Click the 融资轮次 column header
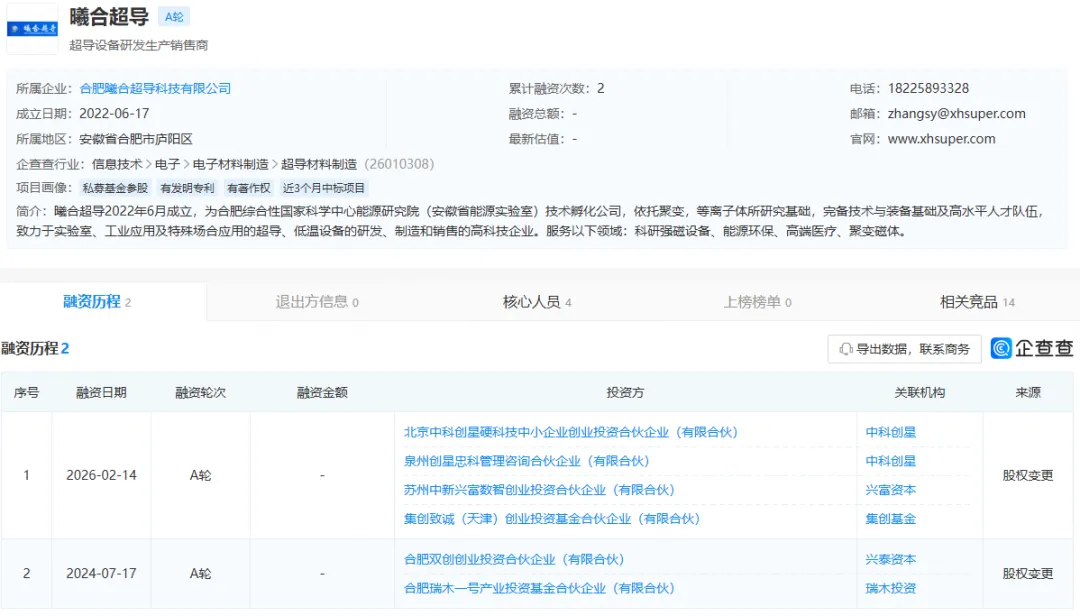The height and width of the screenshot is (616, 1080). (200, 392)
